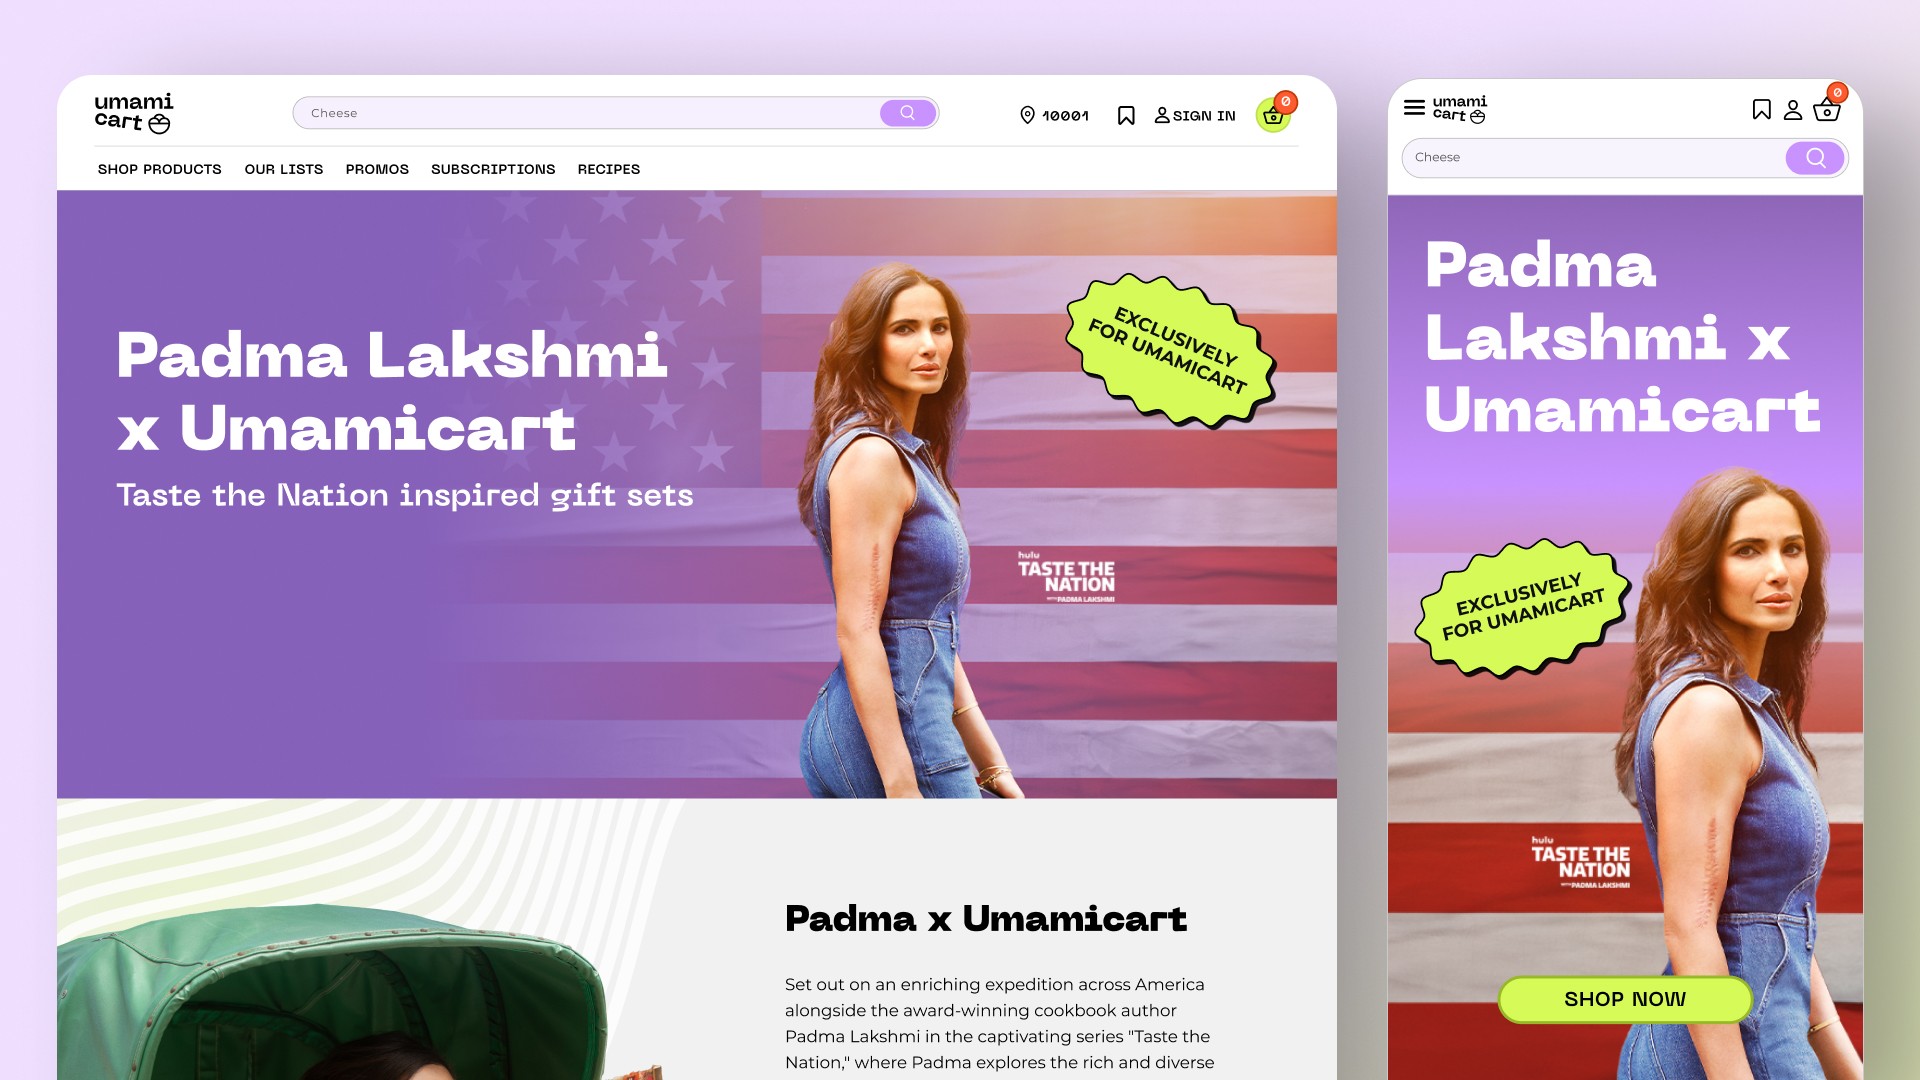Click the Shop Now button
1920x1080 pixels.
pyautogui.click(x=1625, y=999)
